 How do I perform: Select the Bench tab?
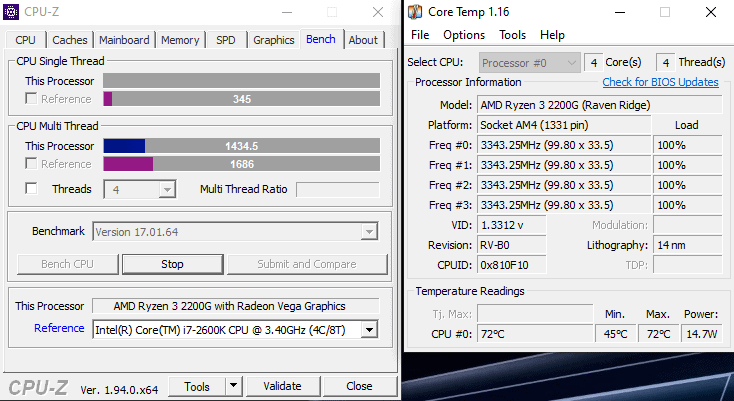click(321, 39)
